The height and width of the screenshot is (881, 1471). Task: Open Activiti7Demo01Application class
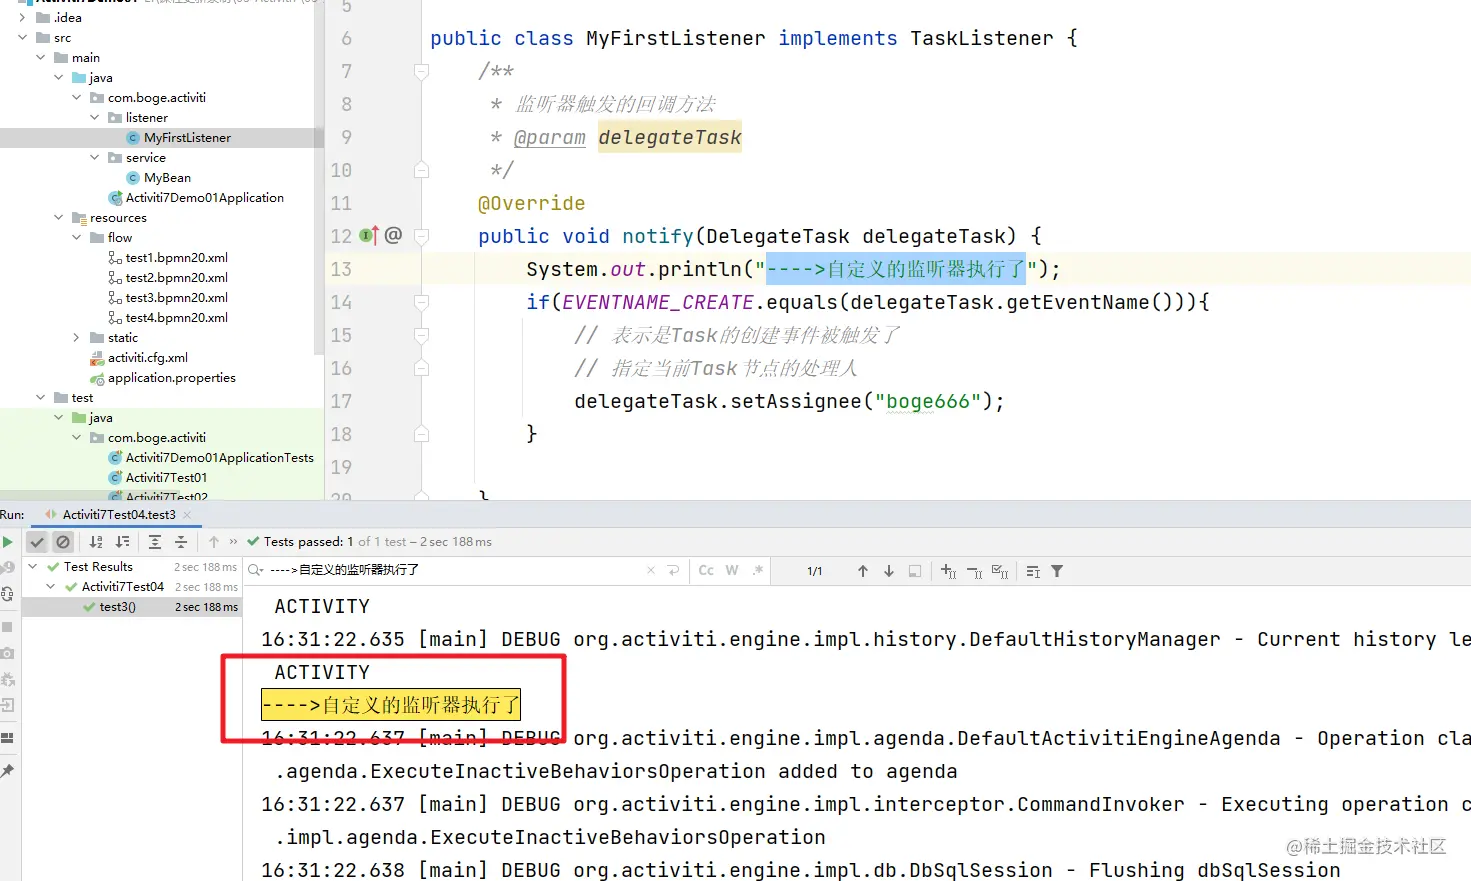pos(204,198)
